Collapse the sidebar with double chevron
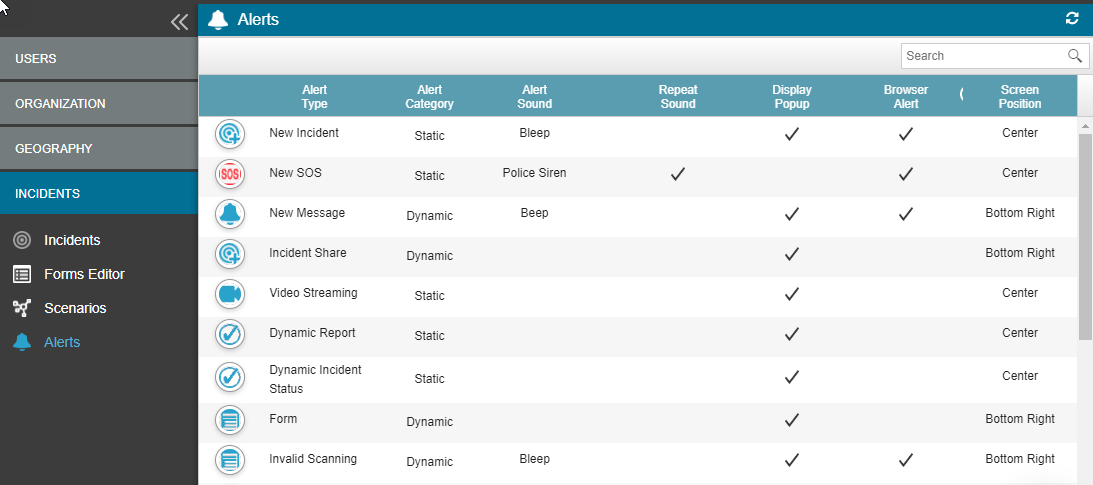The width and height of the screenshot is (1093, 485). (x=179, y=22)
